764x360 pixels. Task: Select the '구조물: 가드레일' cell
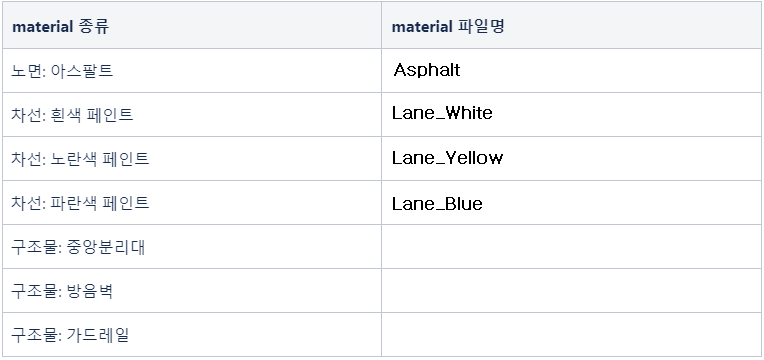click(x=192, y=335)
